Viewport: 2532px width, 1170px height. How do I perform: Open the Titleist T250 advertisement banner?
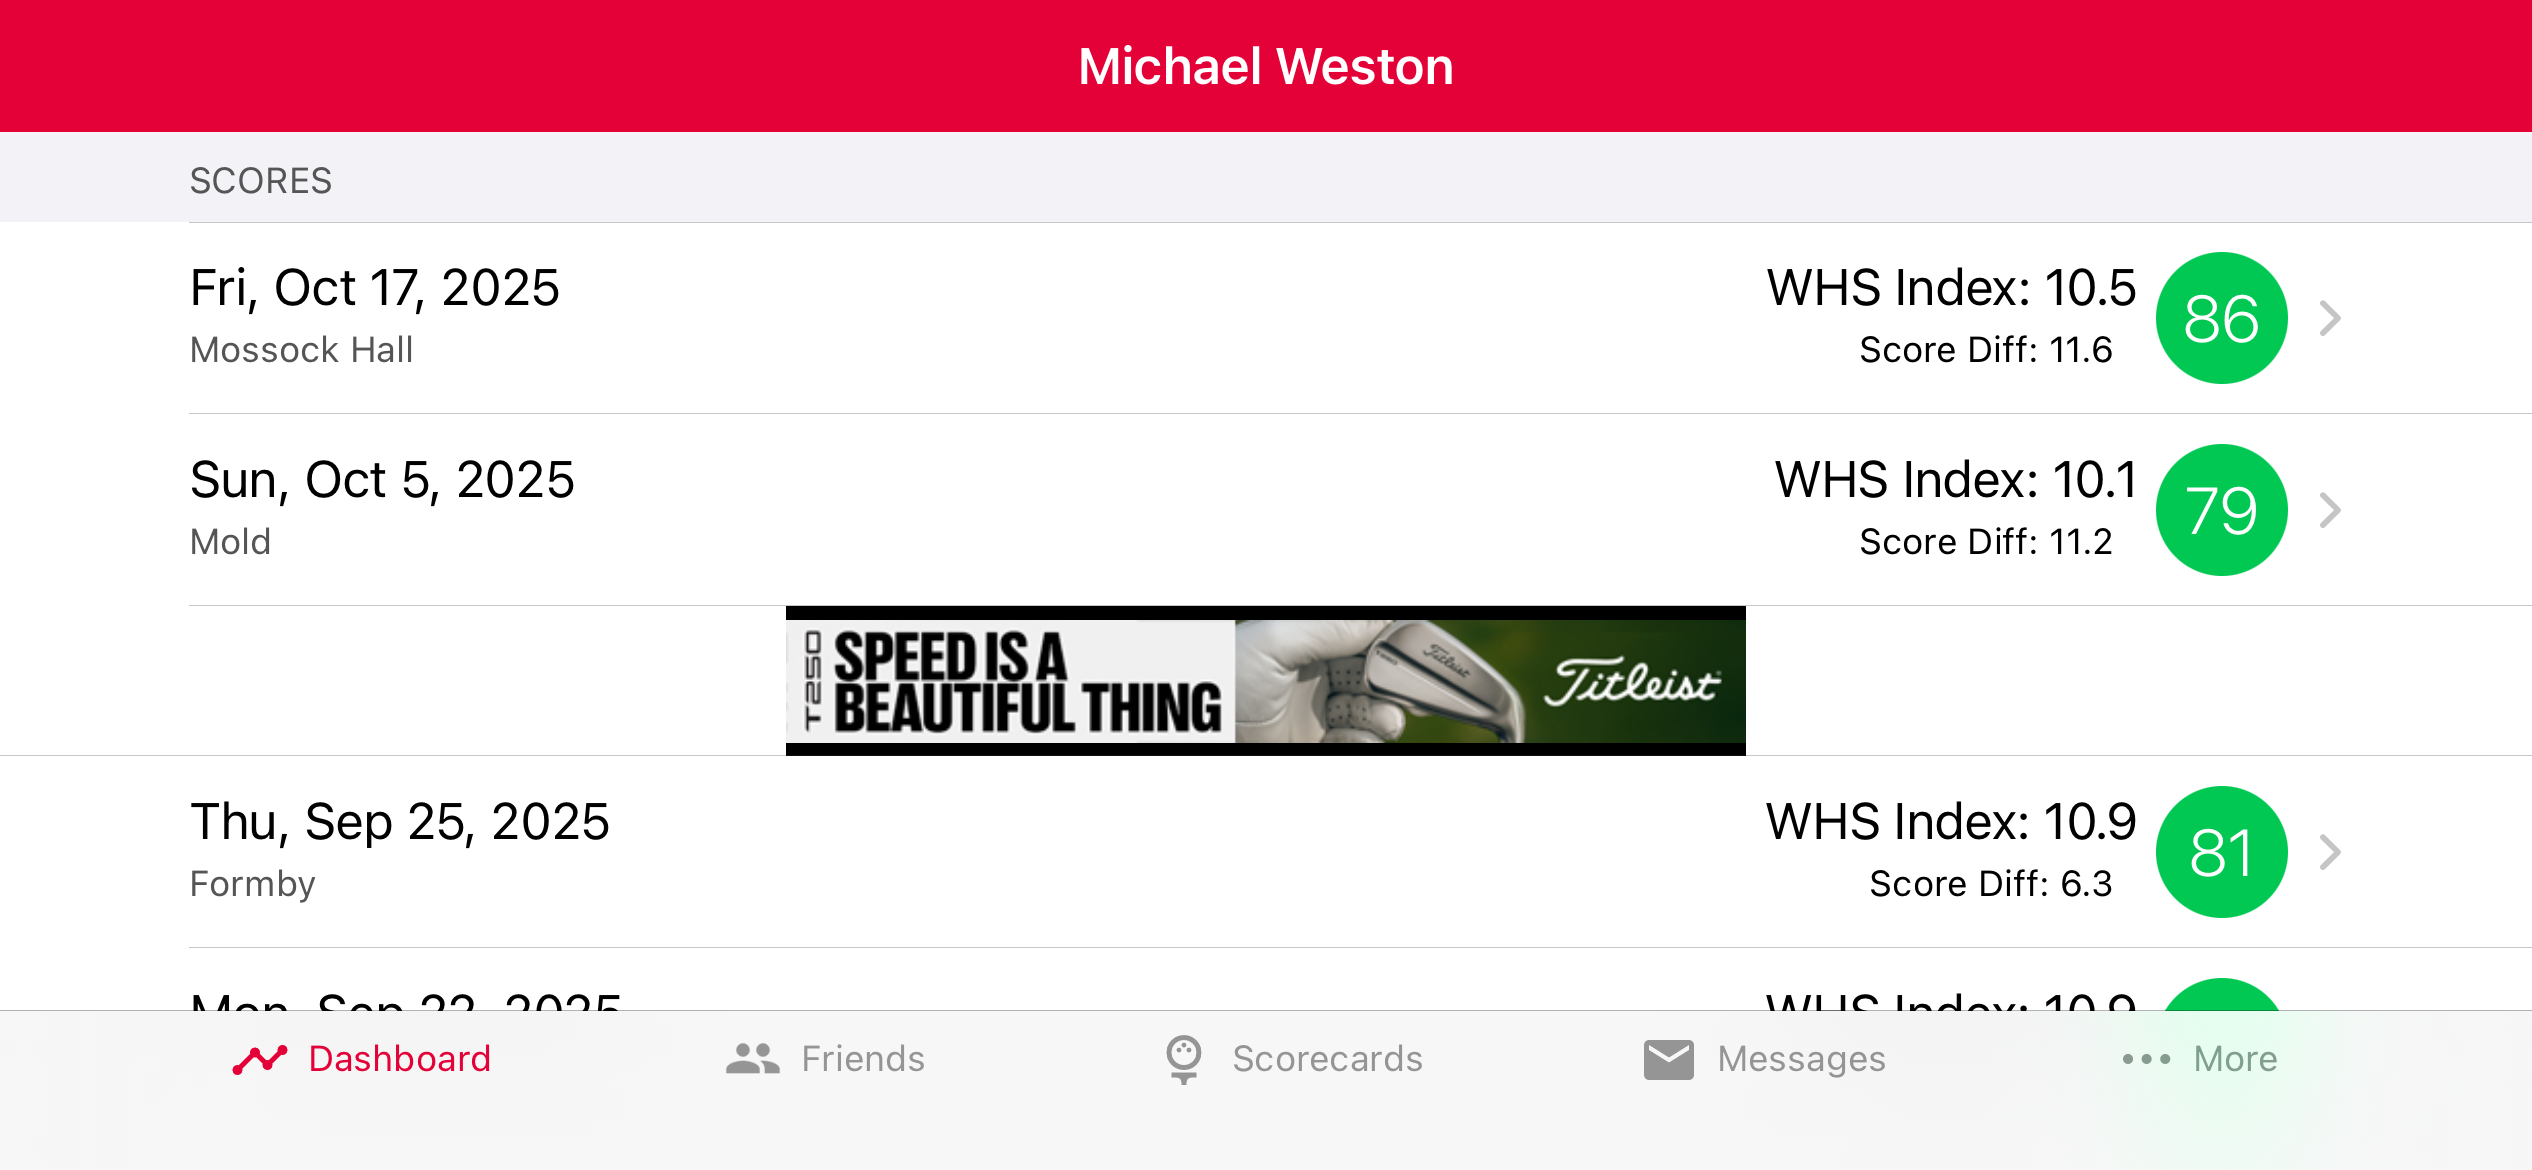click(x=1265, y=681)
